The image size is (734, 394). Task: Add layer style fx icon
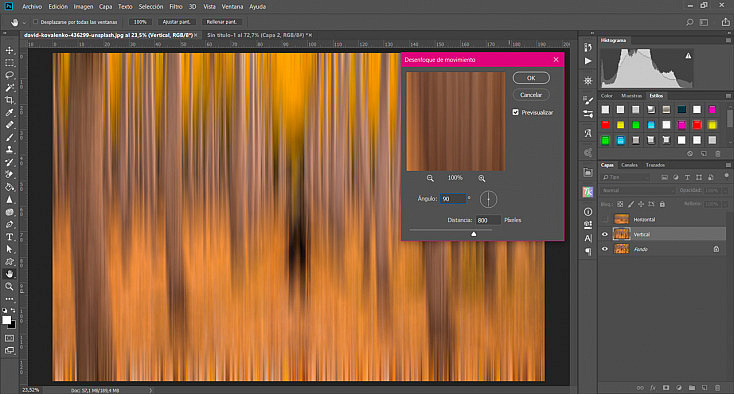pos(653,388)
